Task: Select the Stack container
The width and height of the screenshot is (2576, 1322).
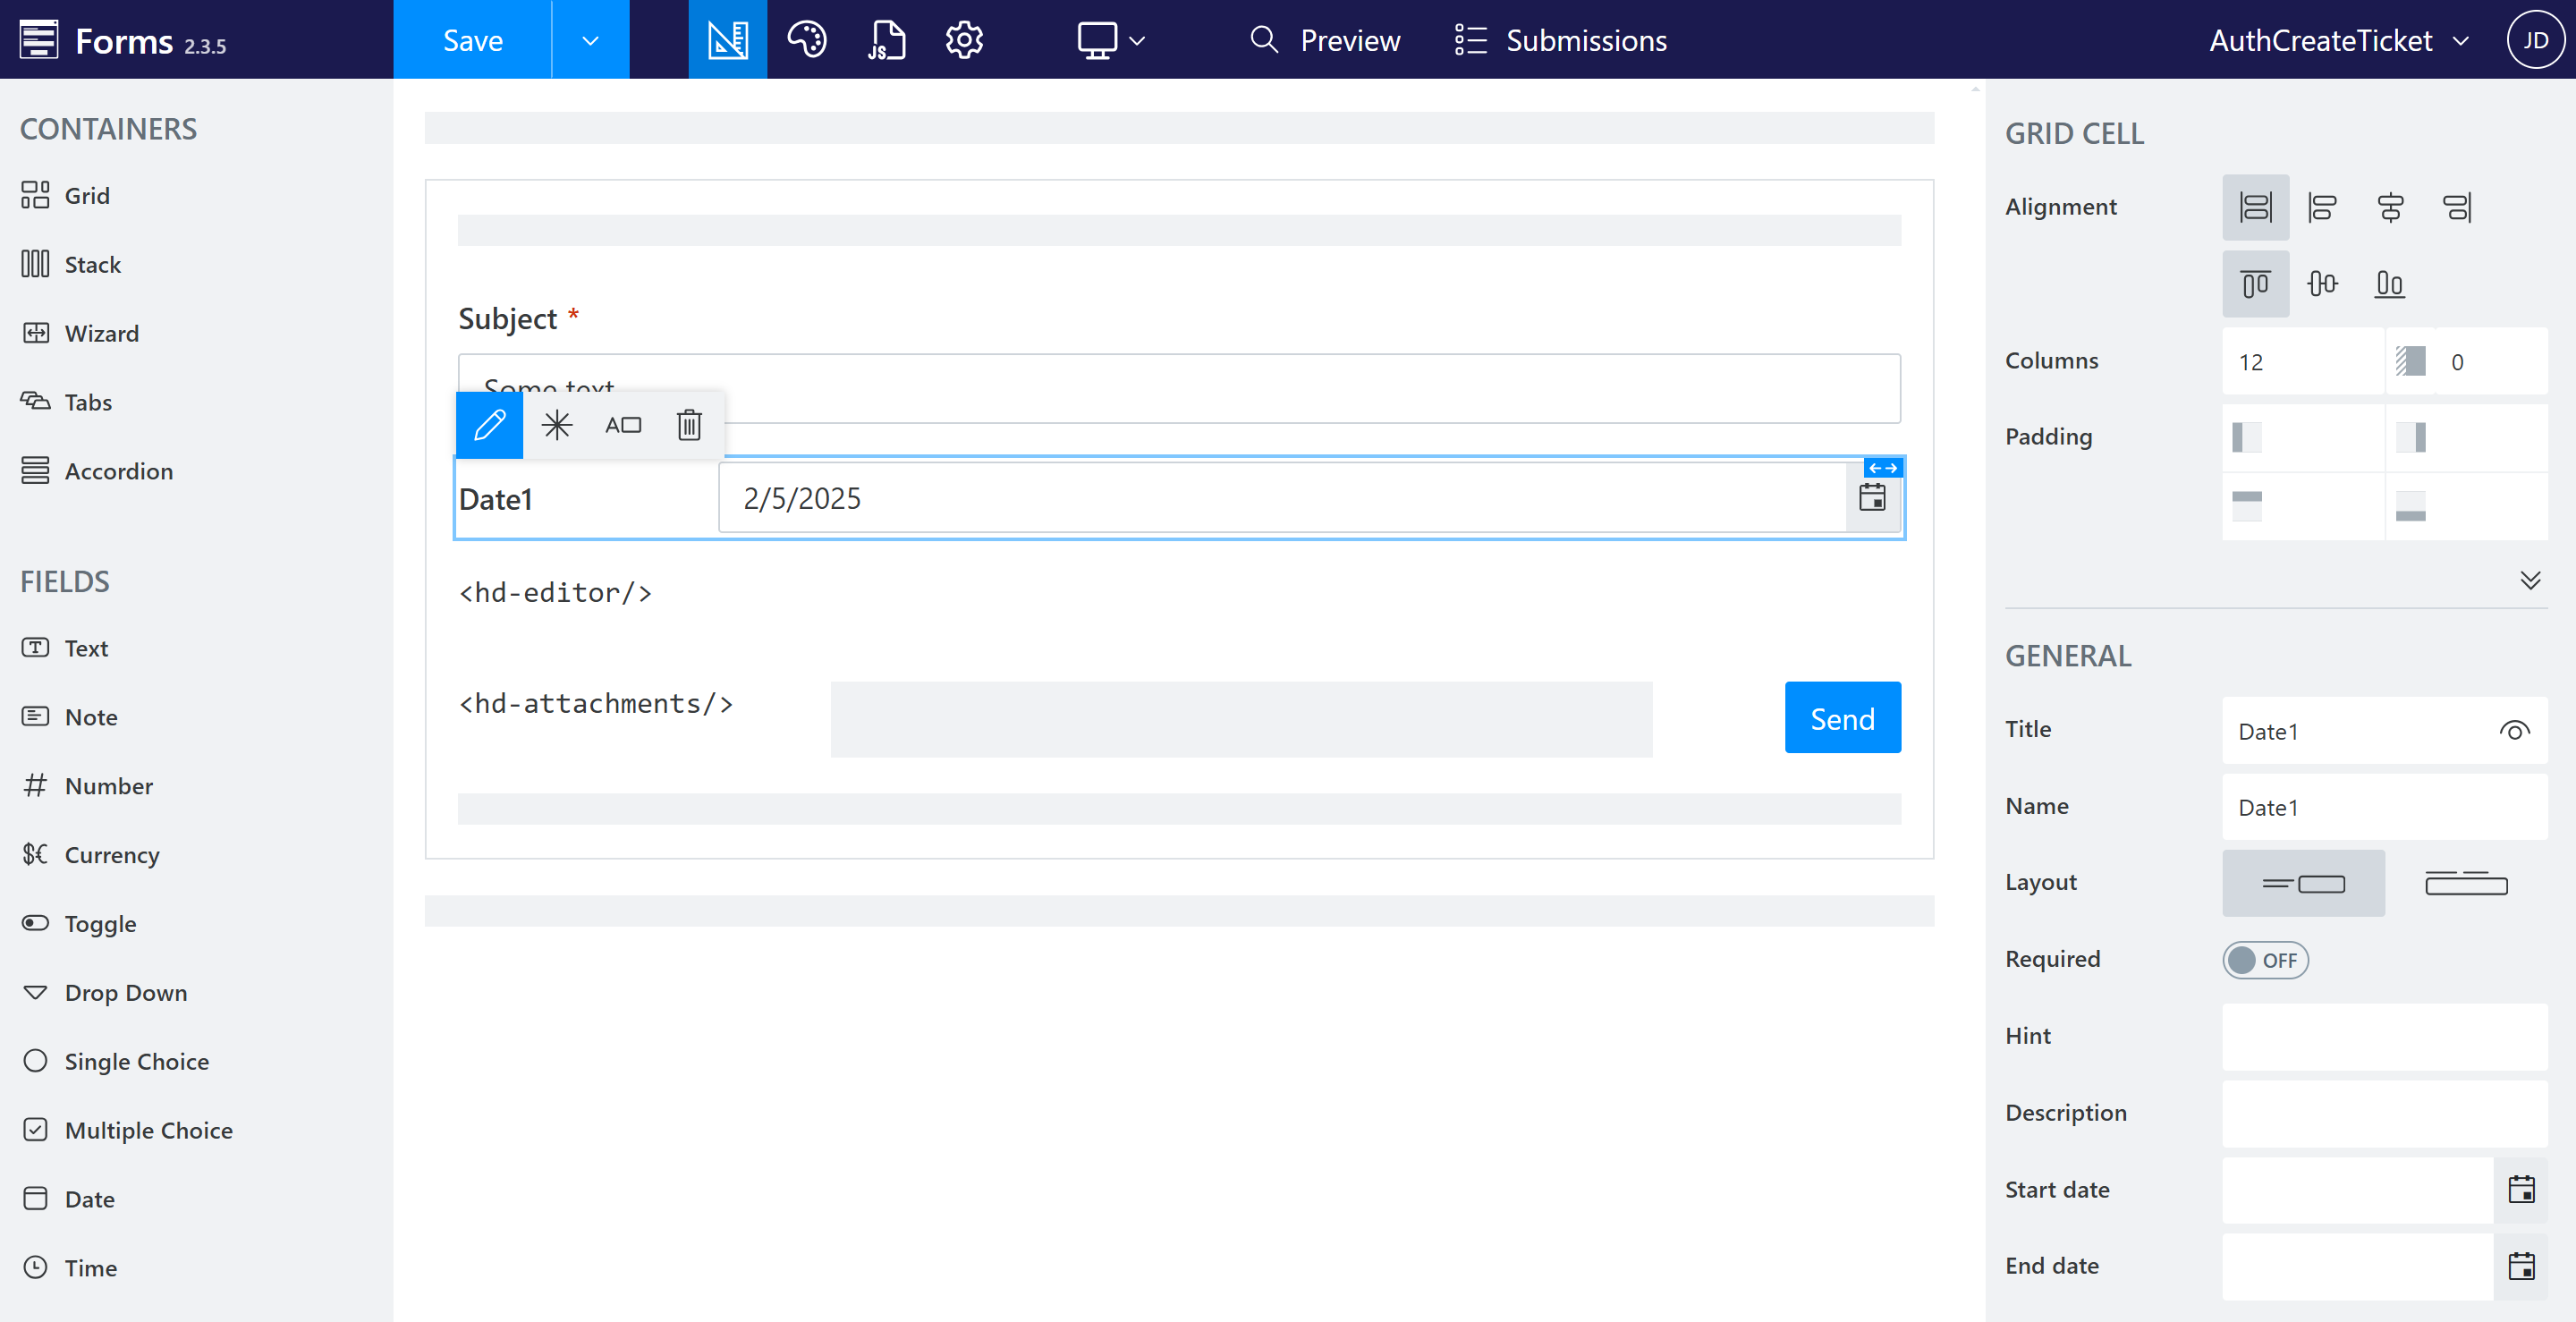Action: (71, 264)
